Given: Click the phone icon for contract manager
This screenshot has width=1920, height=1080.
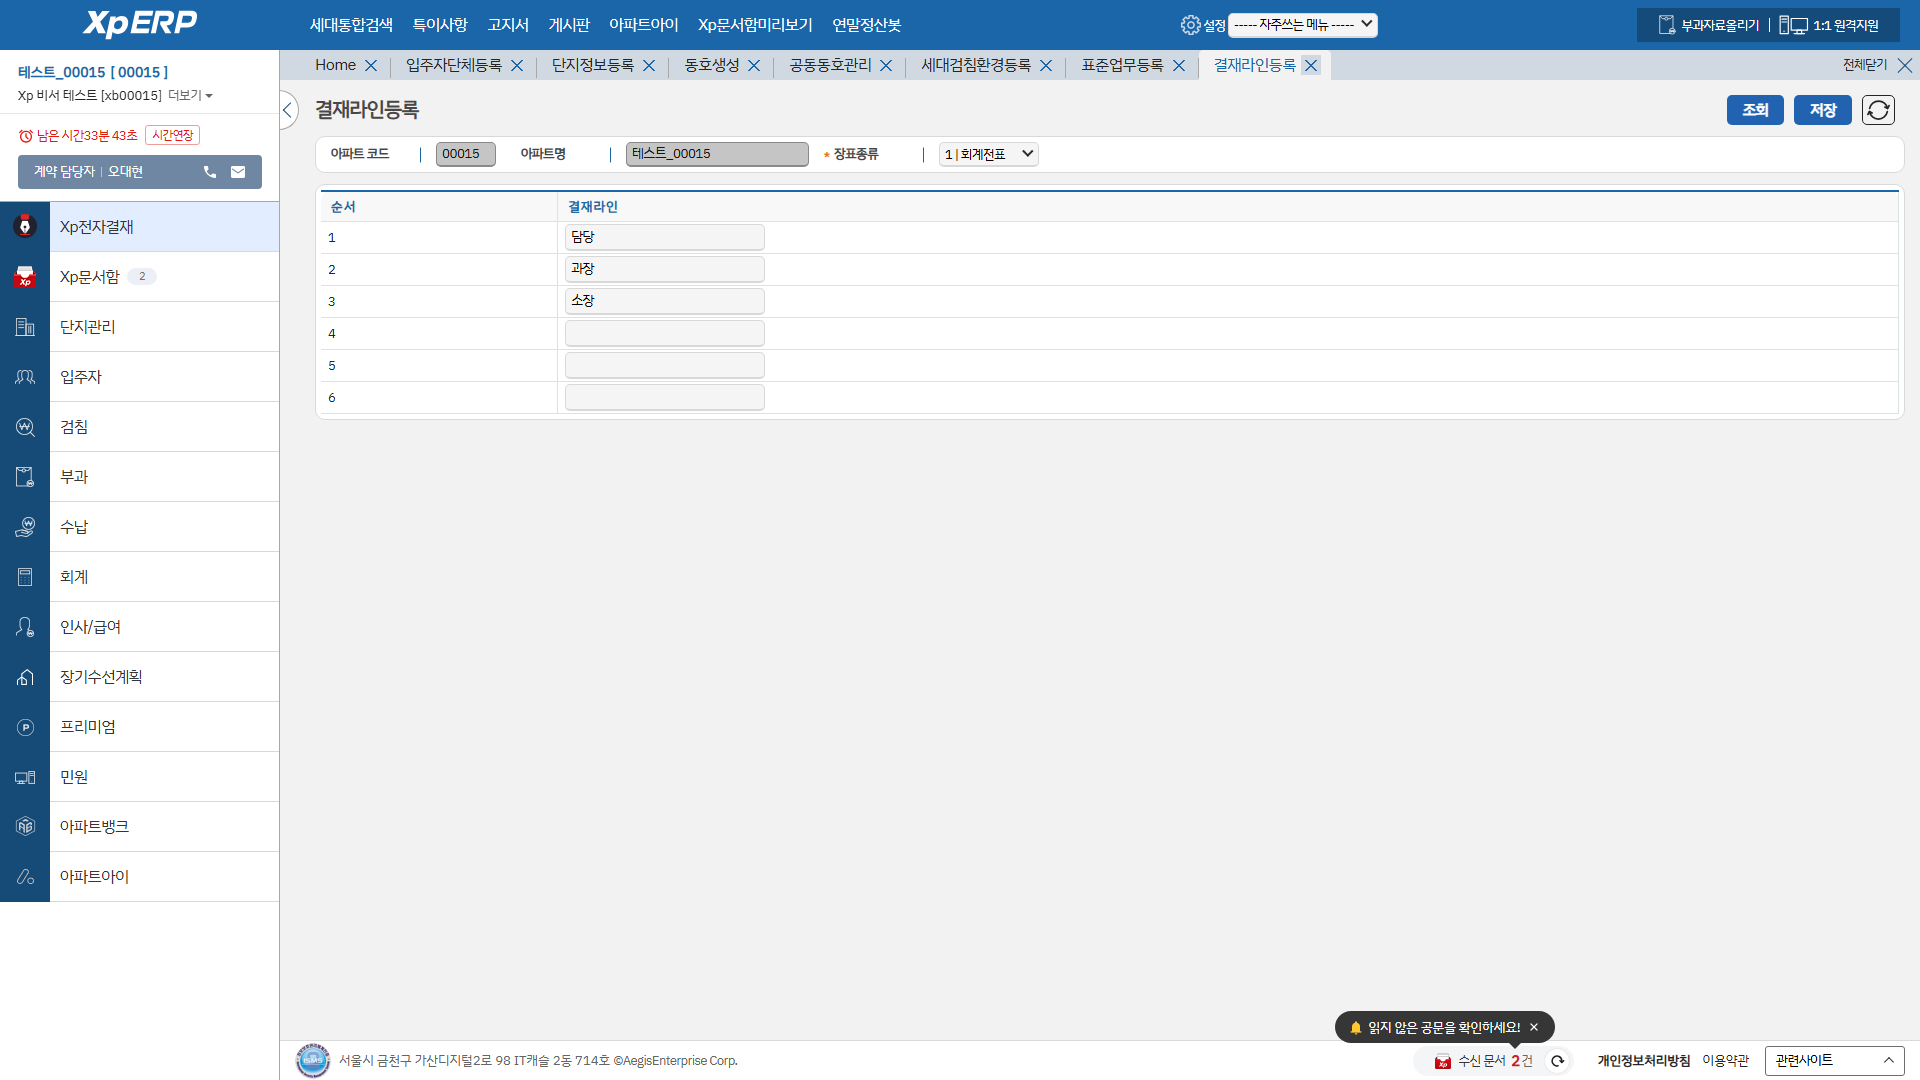Looking at the screenshot, I should coord(210,172).
